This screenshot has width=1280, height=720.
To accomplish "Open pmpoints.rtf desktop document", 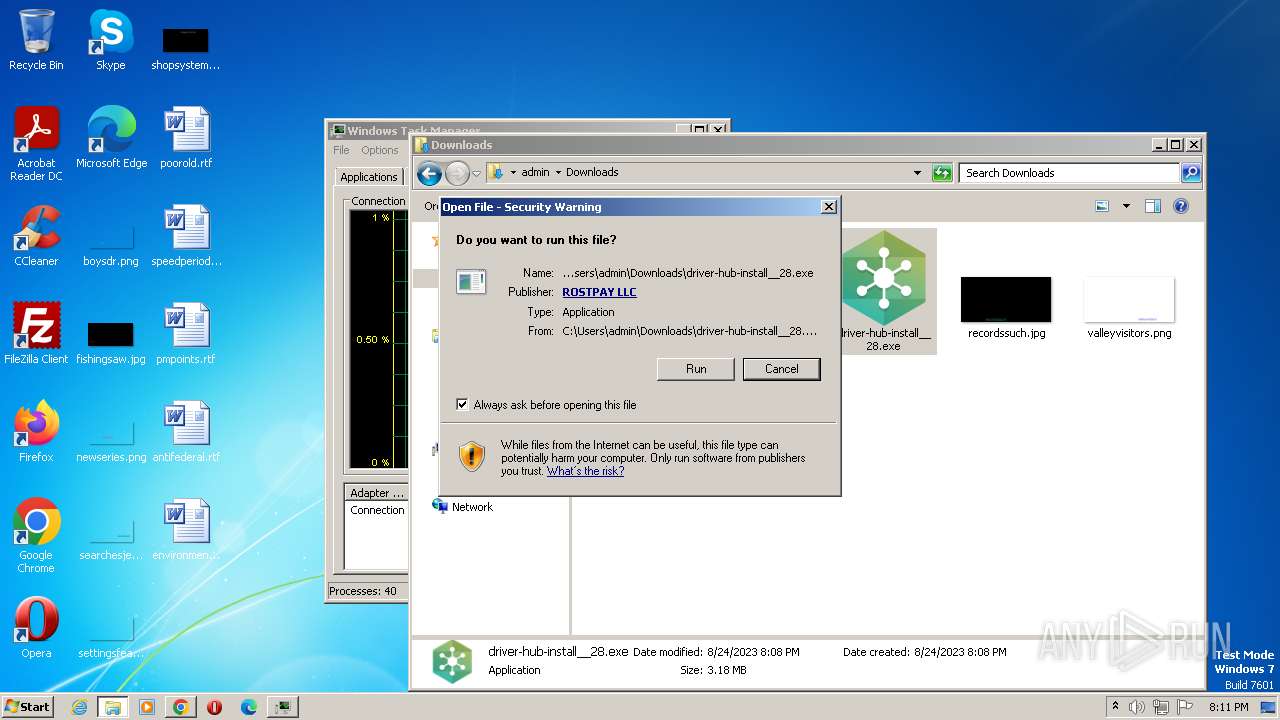I will click(186, 333).
